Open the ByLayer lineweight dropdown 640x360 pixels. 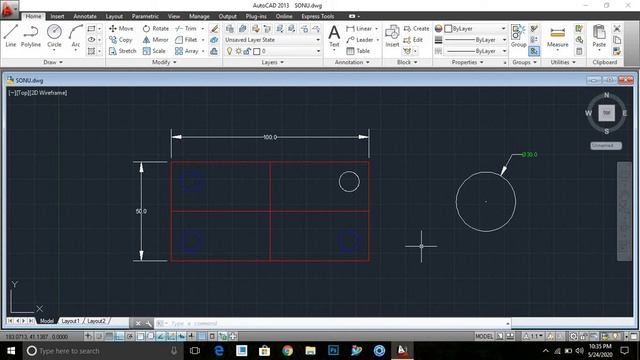(476, 40)
